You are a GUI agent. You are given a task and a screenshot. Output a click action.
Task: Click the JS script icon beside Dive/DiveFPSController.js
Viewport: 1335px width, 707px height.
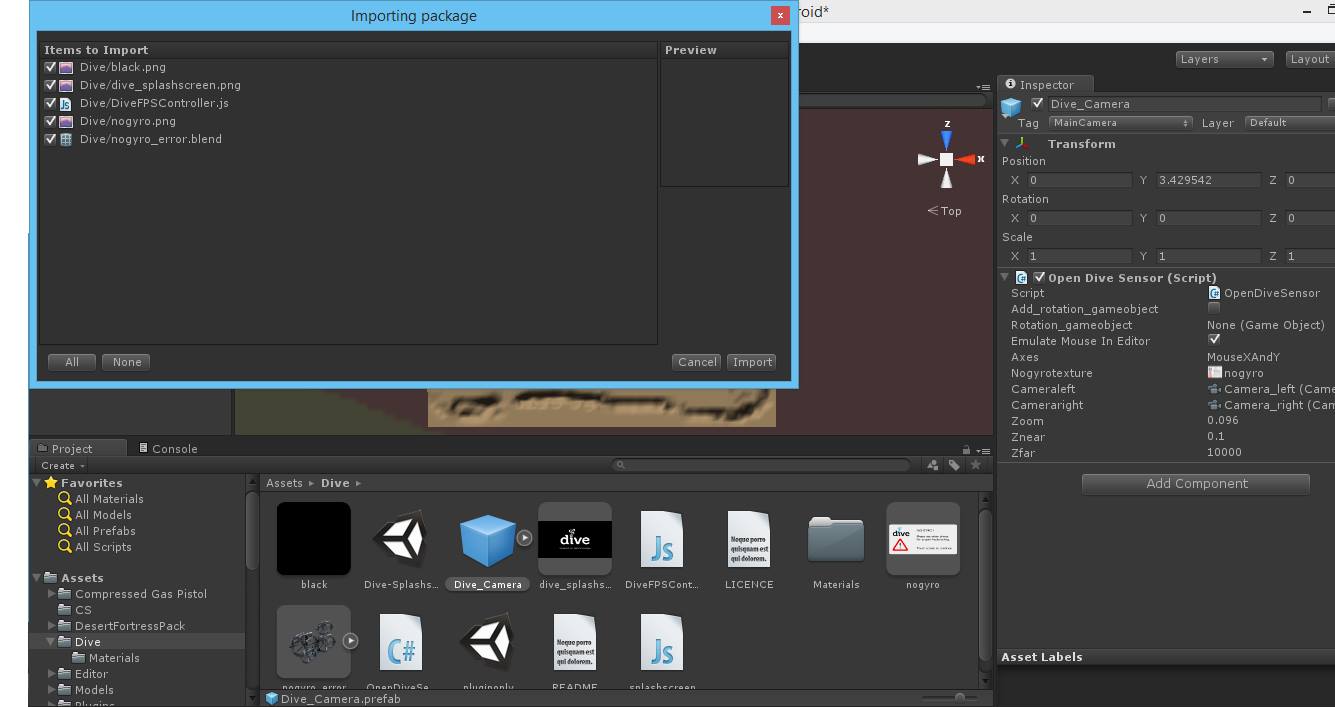point(66,103)
